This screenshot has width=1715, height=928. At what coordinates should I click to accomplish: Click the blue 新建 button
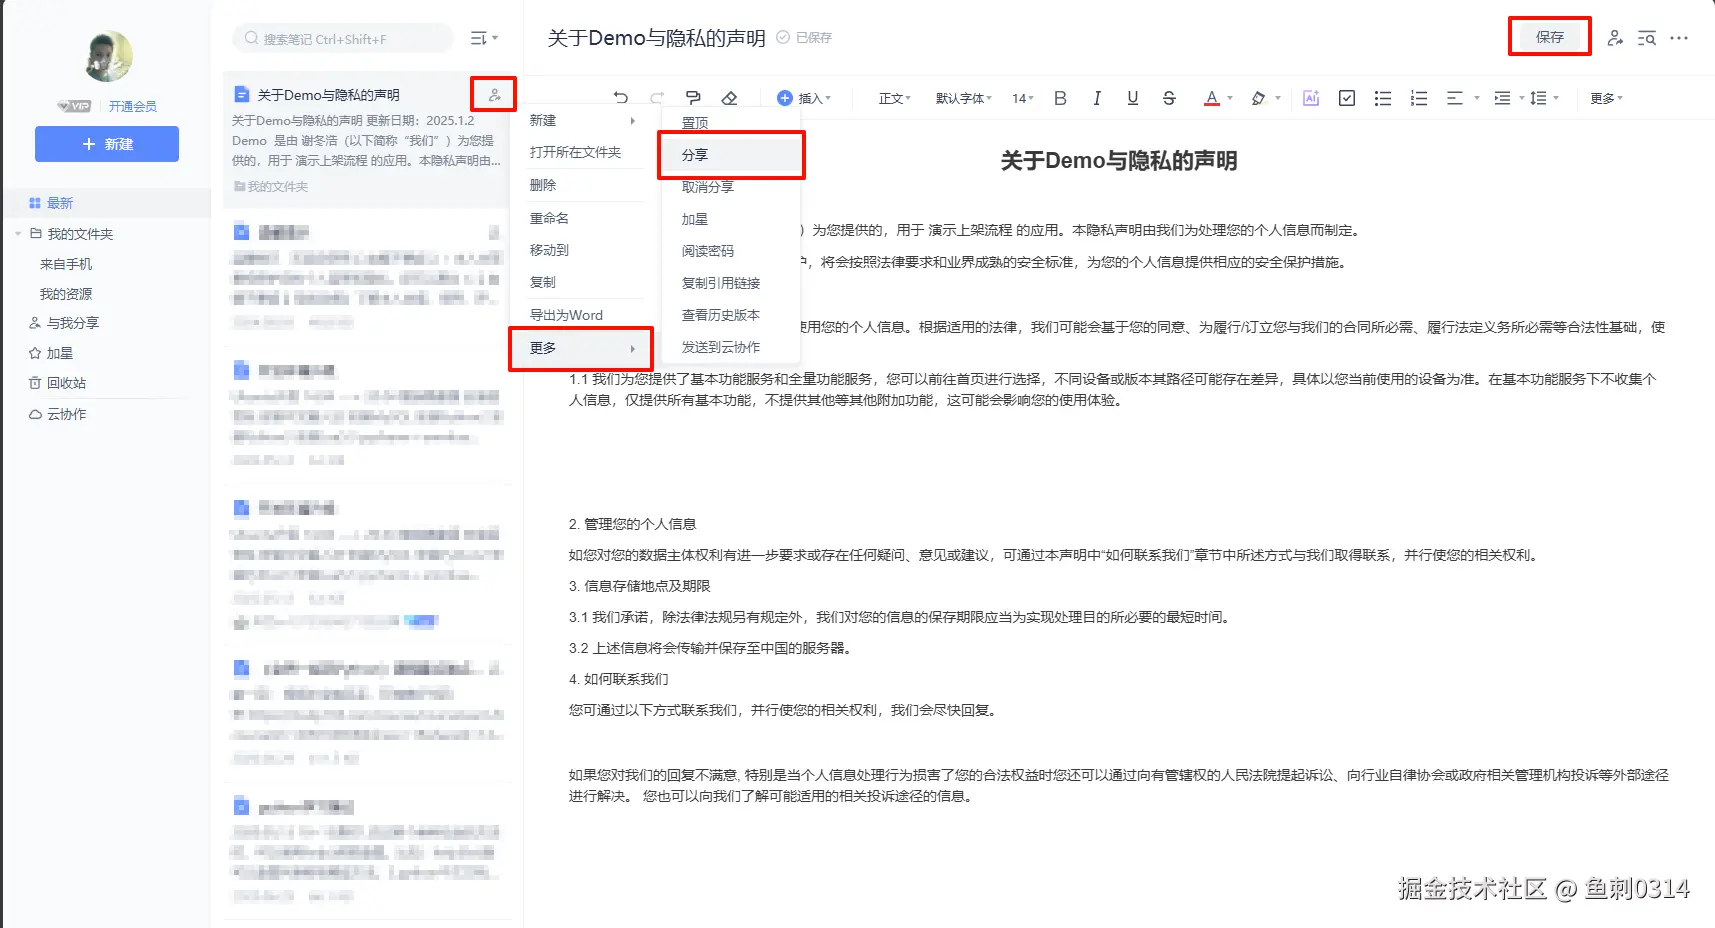coord(107,144)
